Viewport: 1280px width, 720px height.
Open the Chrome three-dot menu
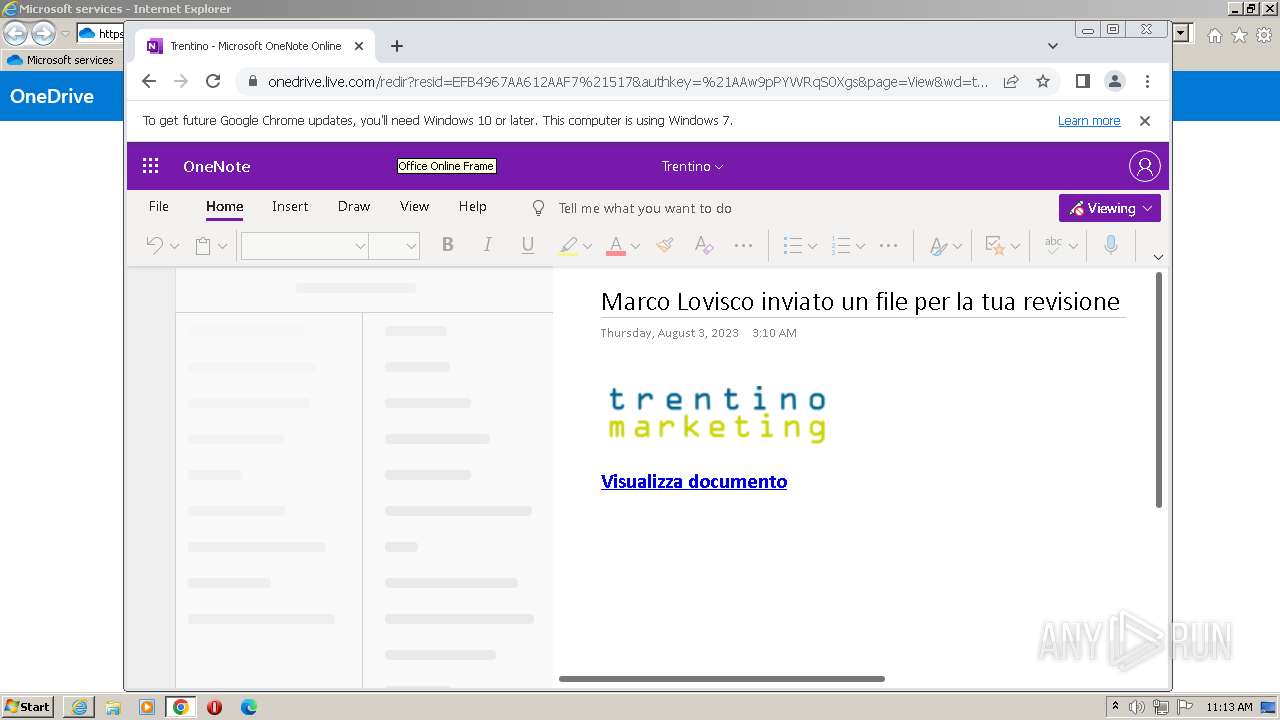(1147, 81)
